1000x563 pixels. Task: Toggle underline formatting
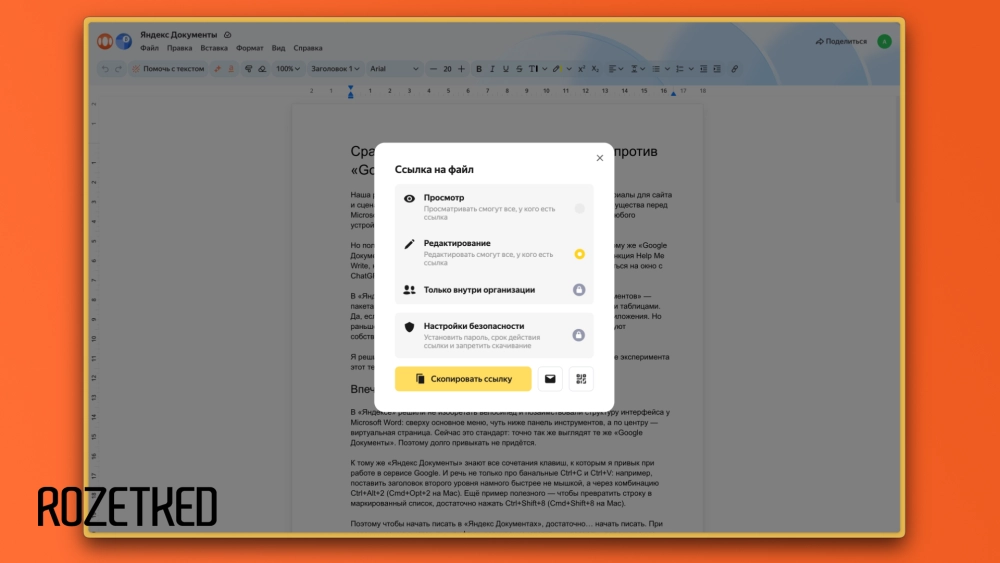(506, 69)
